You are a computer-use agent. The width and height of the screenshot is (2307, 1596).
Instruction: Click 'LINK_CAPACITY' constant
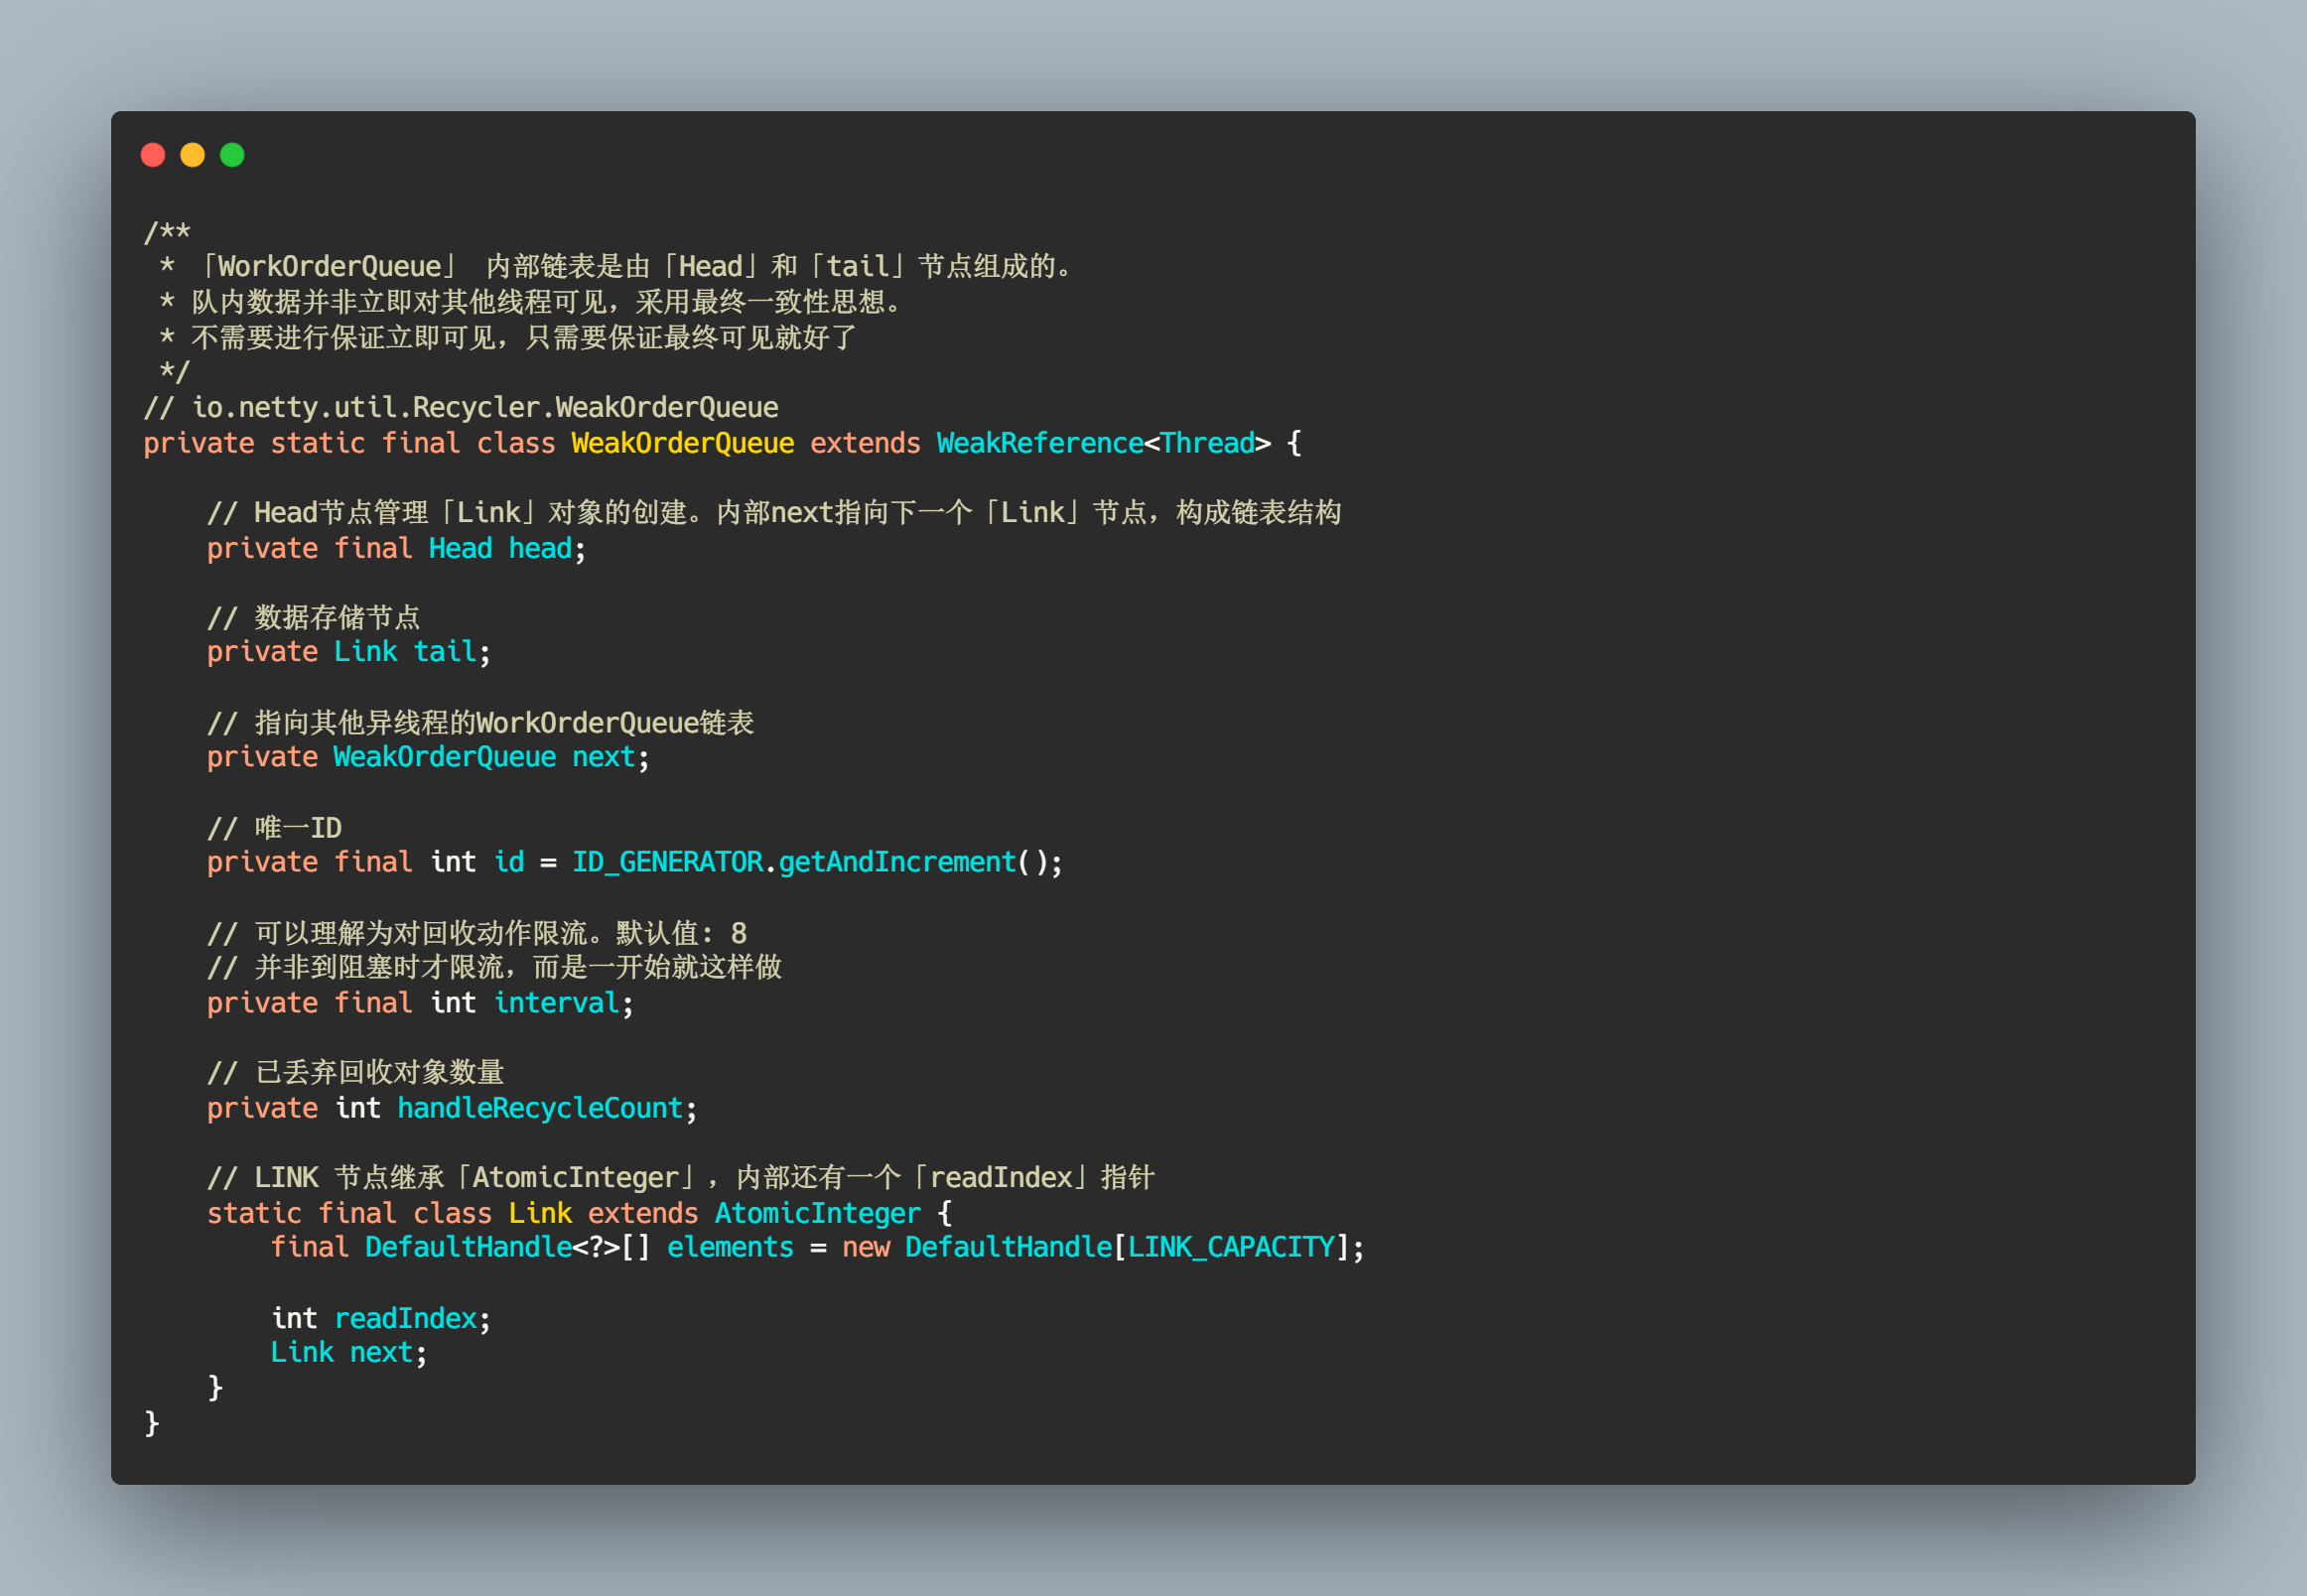point(1231,1247)
